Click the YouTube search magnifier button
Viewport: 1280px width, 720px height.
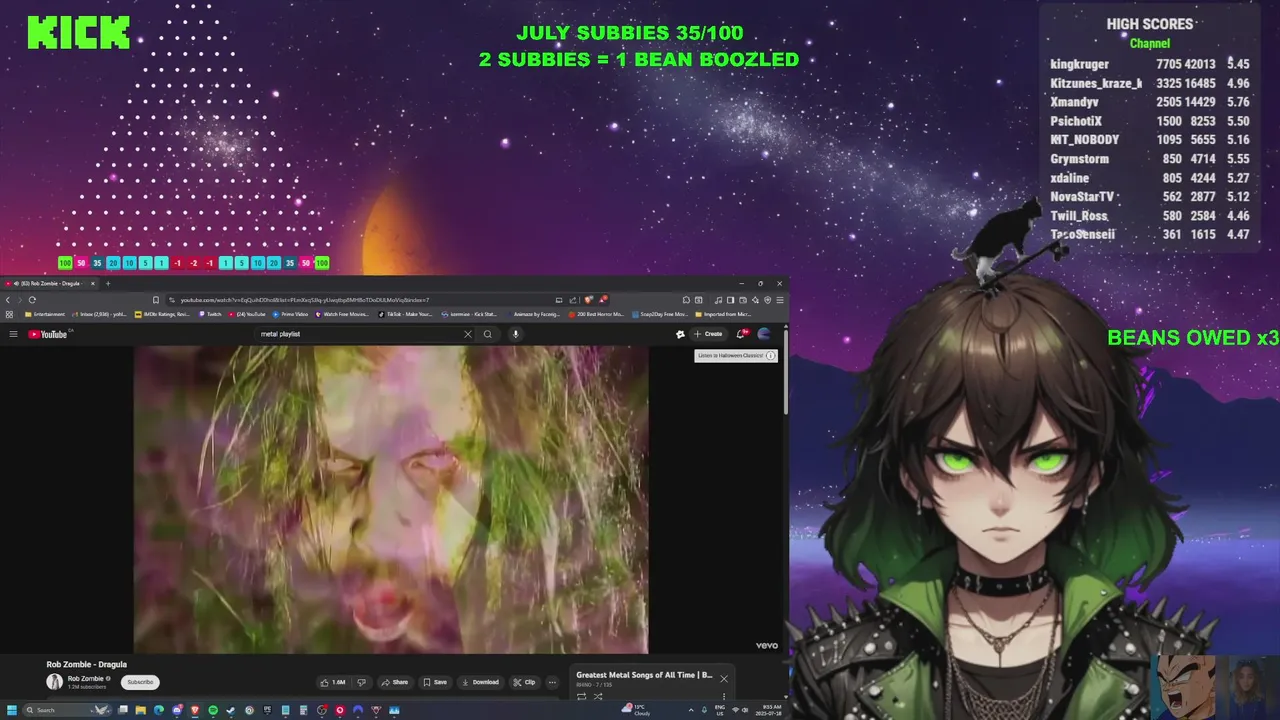pyautogui.click(x=488, y=334)
